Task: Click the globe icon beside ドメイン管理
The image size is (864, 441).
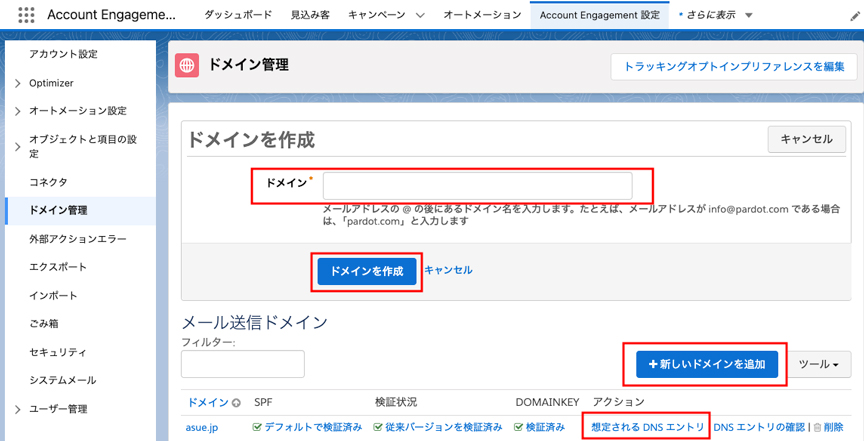Action: 187,66
